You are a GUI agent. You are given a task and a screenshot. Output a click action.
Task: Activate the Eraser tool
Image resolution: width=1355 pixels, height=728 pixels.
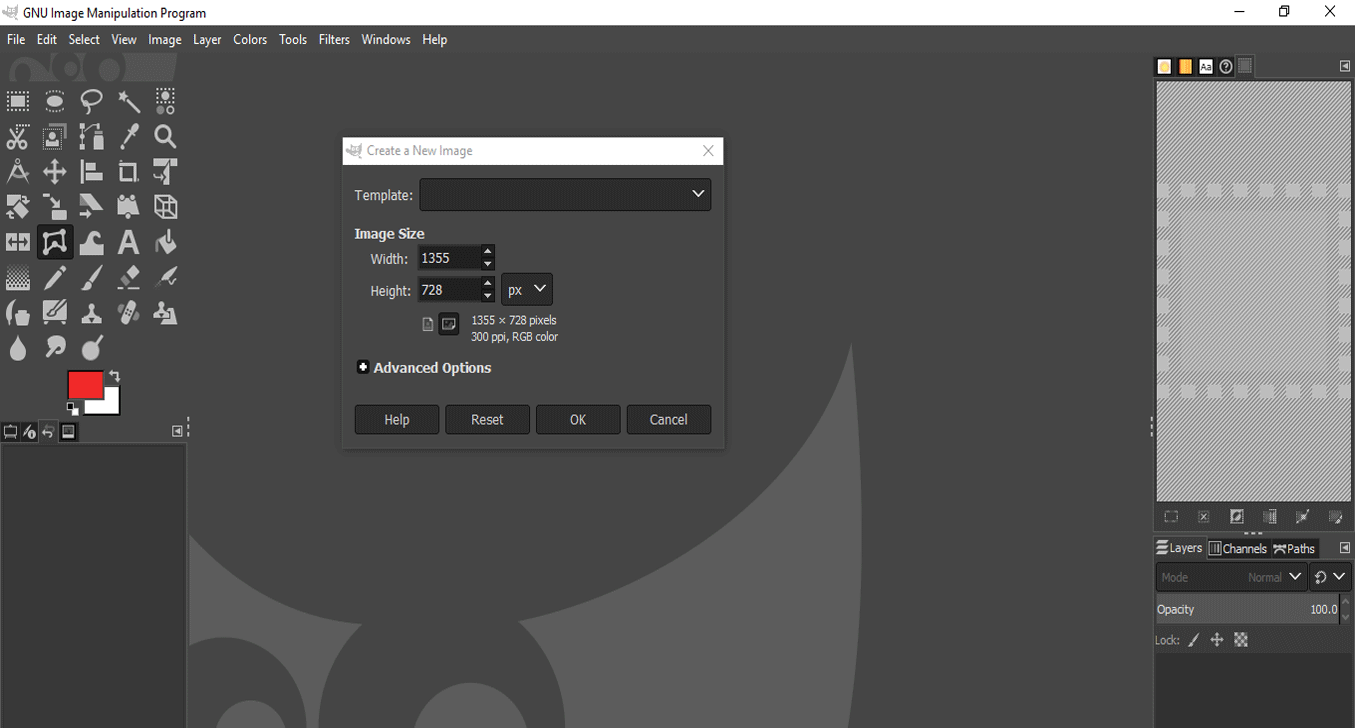129,278
